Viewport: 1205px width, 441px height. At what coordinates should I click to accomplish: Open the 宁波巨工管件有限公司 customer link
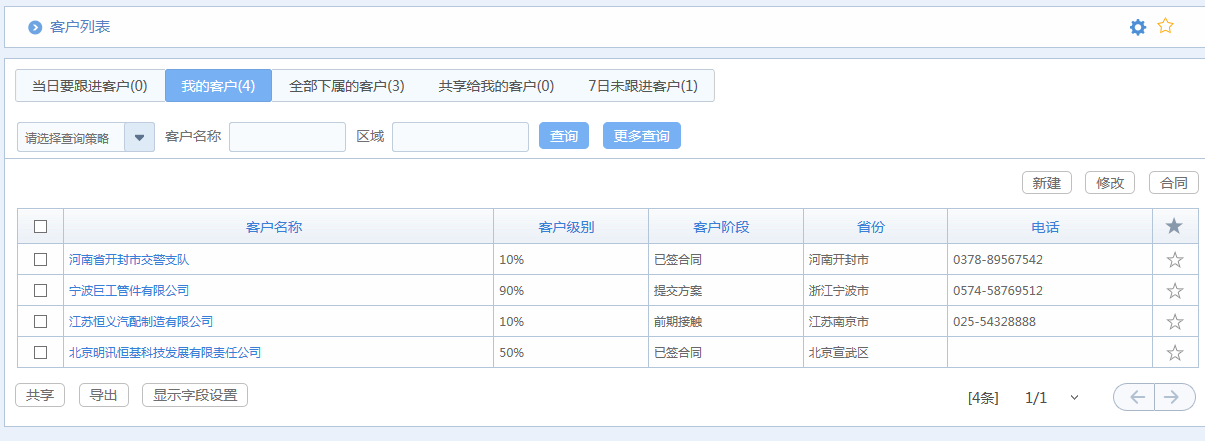tap(129, 291)
